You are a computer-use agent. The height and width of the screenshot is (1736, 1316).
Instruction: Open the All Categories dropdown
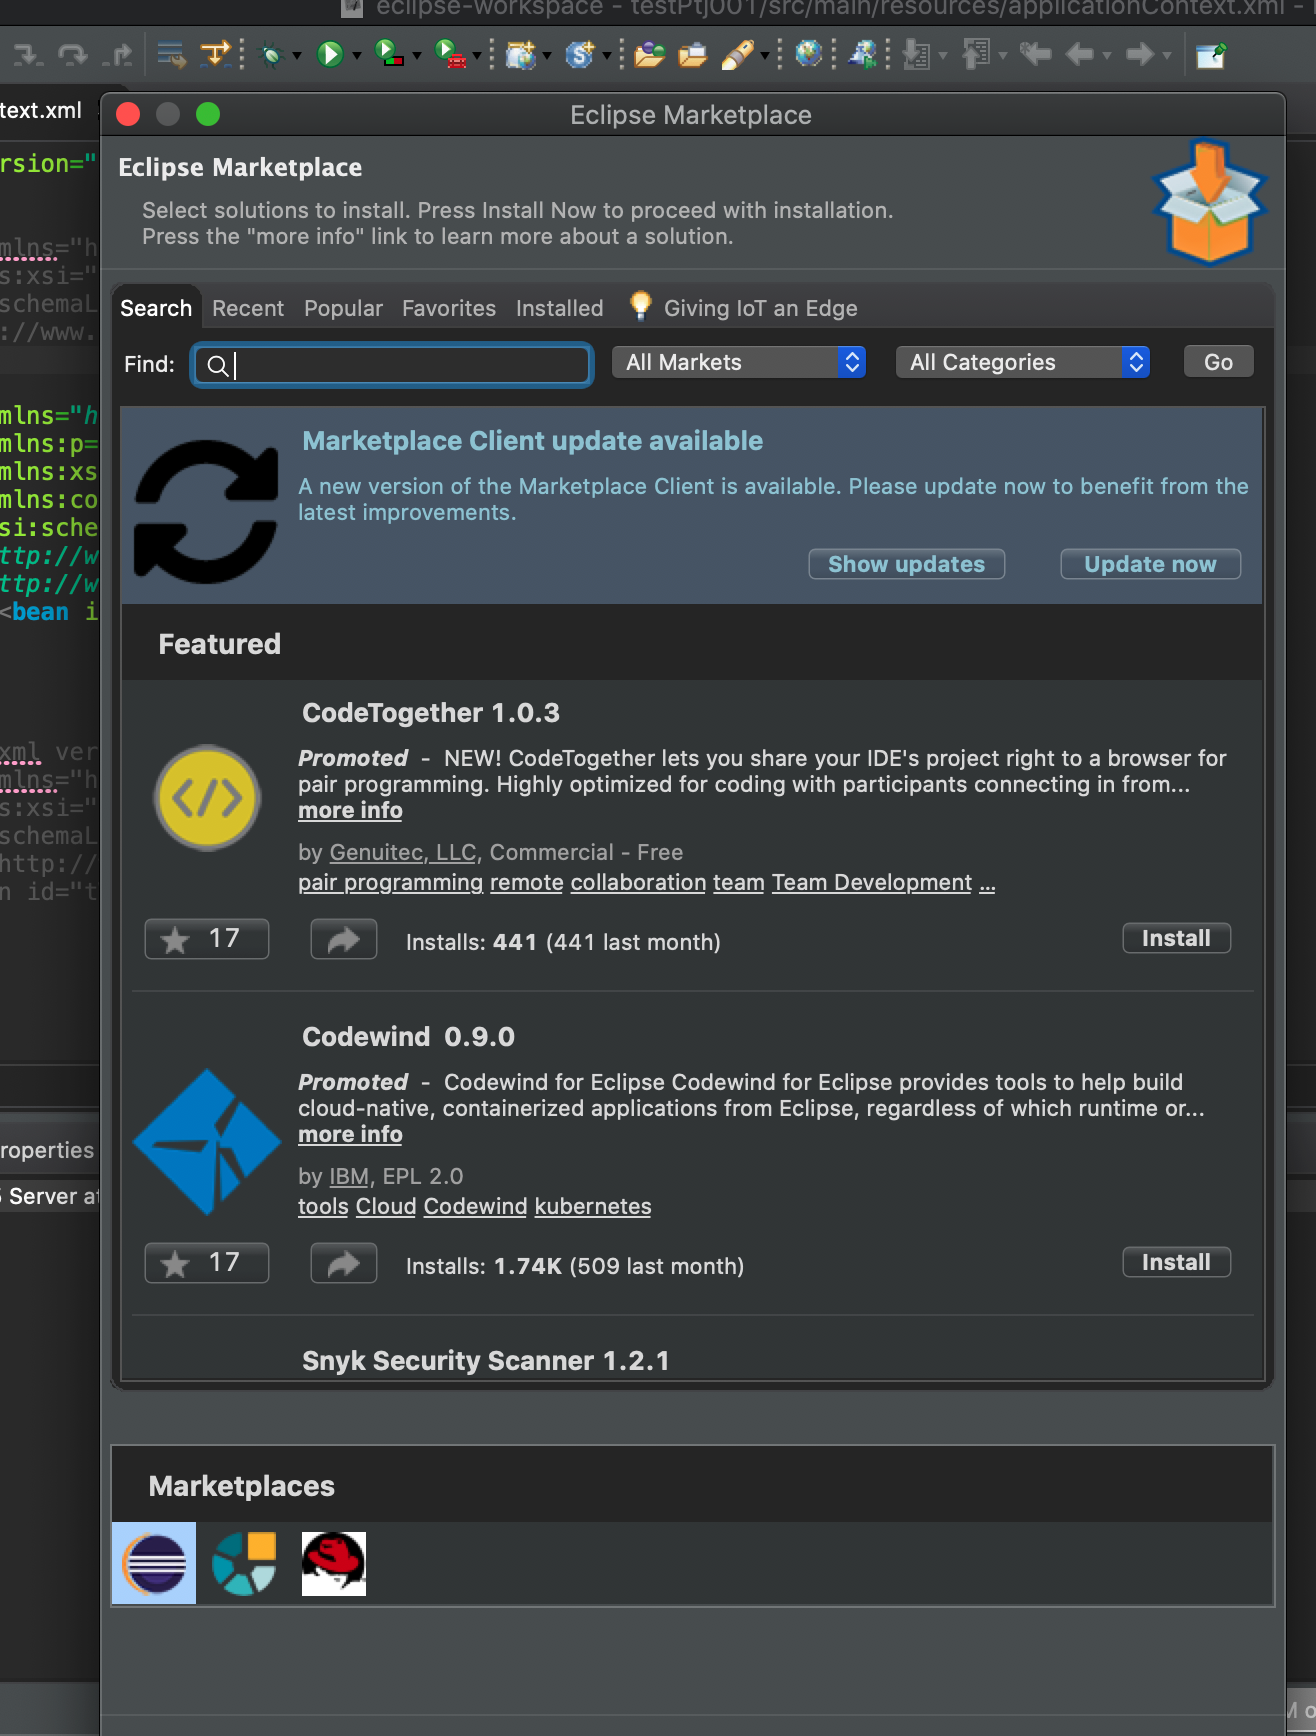[x=1023, y=362]
